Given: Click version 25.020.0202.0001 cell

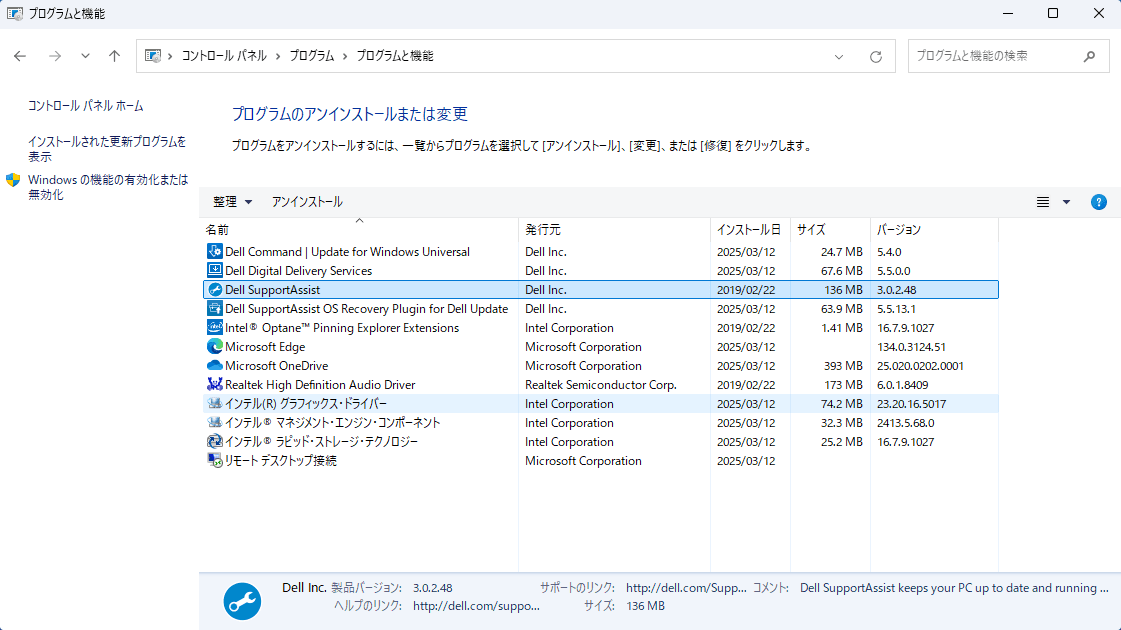Looking at the screenshot, I should click(920, 365).
